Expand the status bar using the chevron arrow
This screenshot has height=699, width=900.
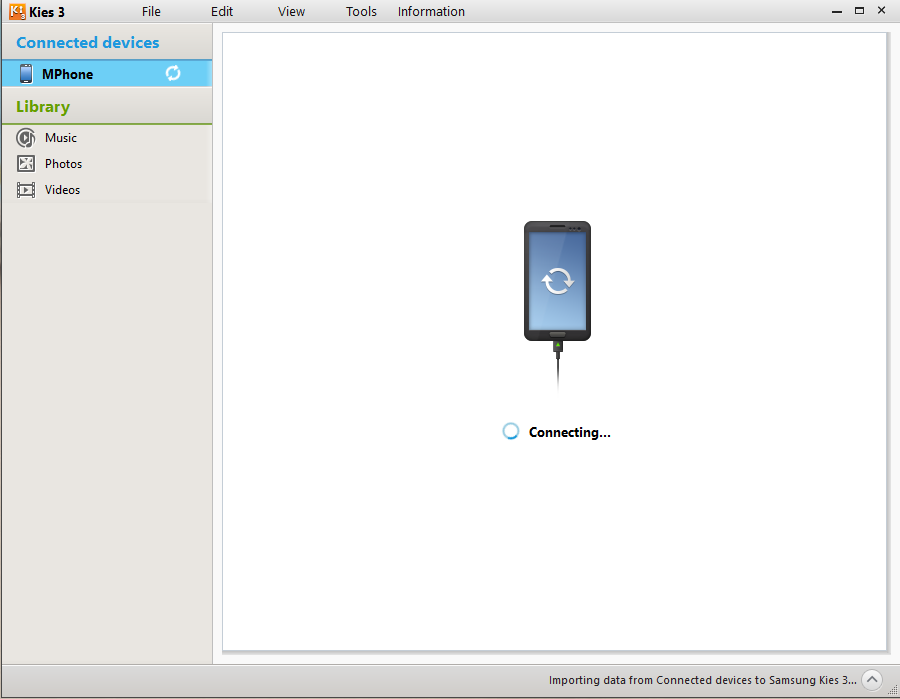874,679
